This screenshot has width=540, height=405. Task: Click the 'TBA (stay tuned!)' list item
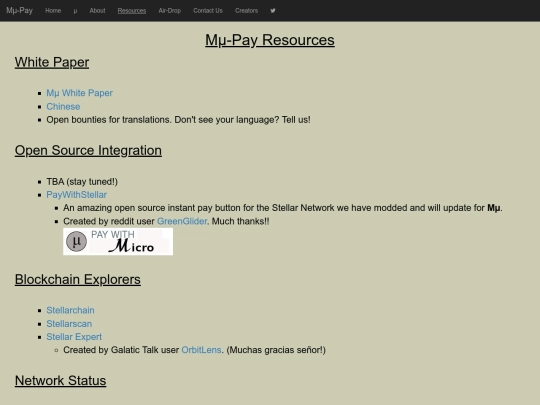[x=82, y=181]
